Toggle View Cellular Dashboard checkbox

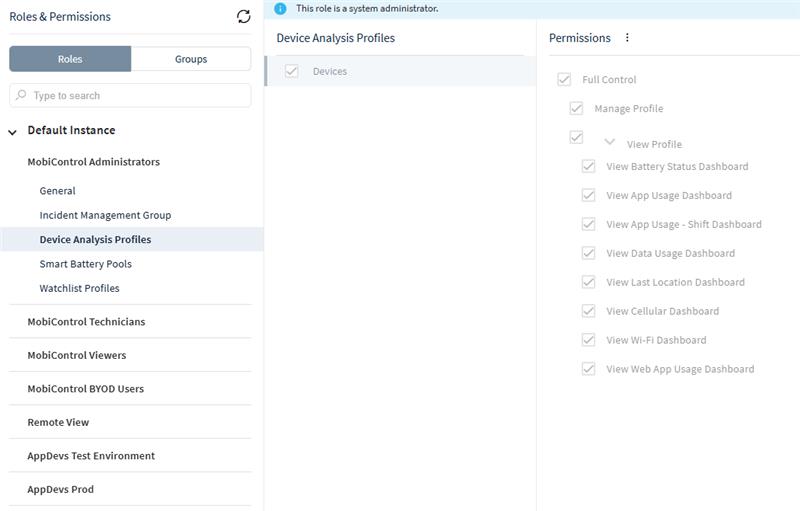pos(588,311)
